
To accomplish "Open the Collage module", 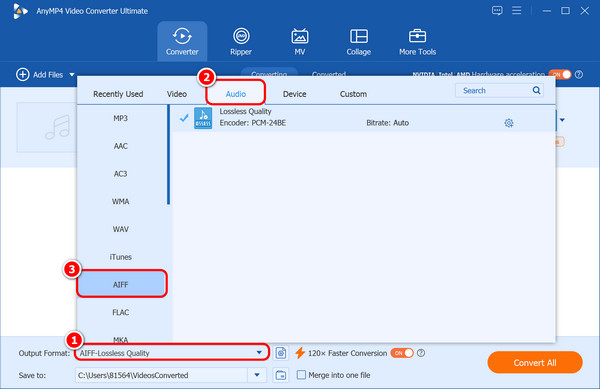I will tap(359, 41).
